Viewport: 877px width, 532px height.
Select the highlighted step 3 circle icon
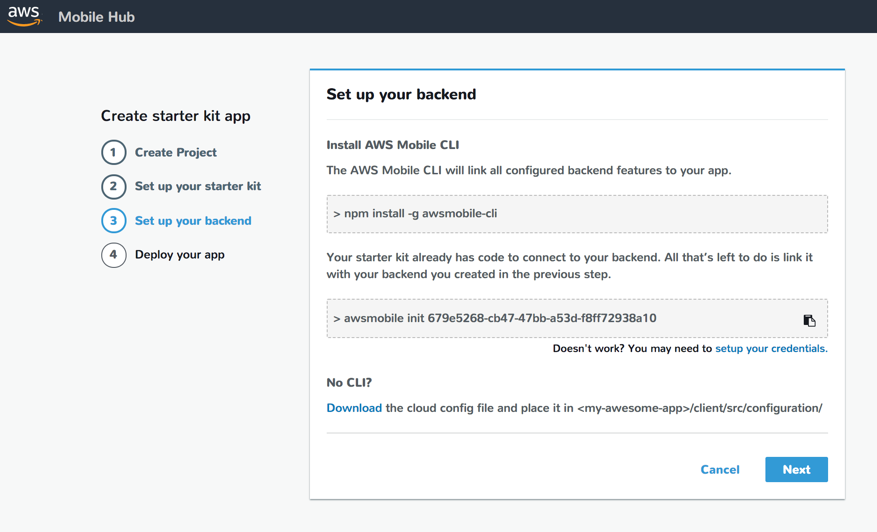tap(114, 220)
